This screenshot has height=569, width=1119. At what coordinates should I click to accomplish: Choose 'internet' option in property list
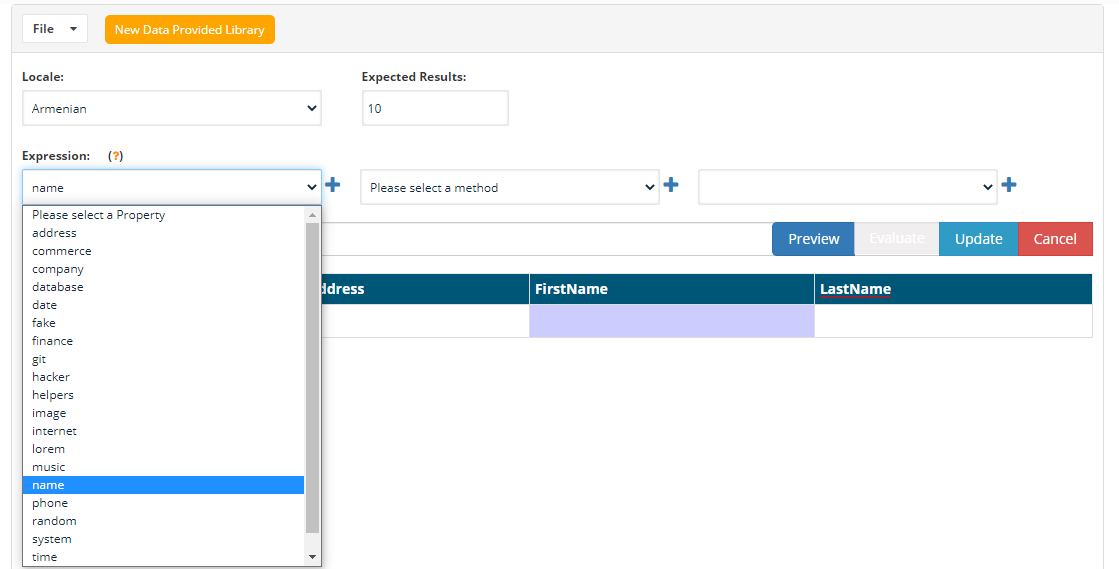pyautogui.click(x=54, y=431)
